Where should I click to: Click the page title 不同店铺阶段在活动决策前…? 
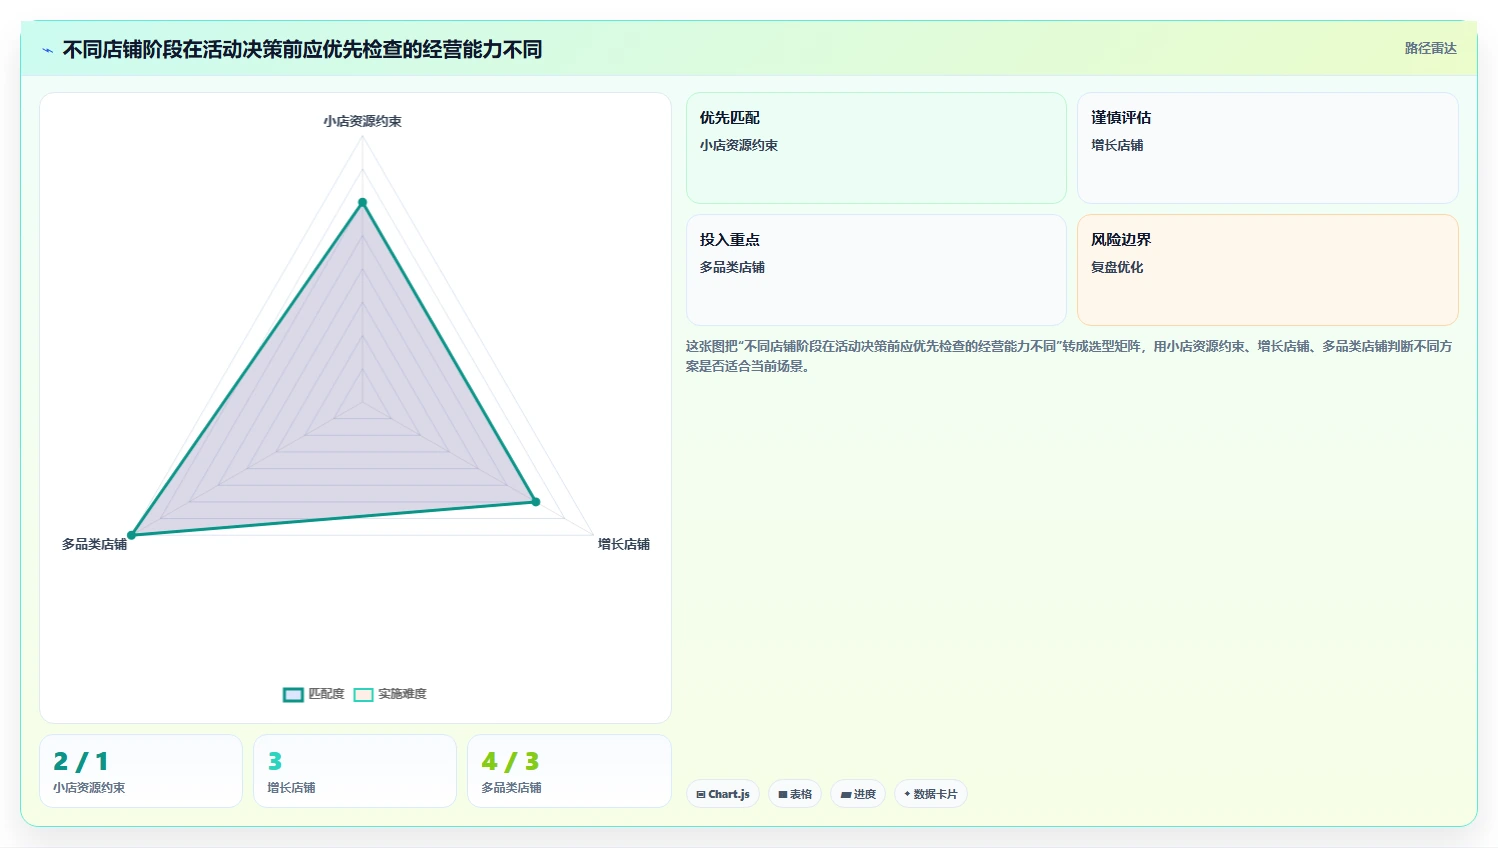(302, 50)
